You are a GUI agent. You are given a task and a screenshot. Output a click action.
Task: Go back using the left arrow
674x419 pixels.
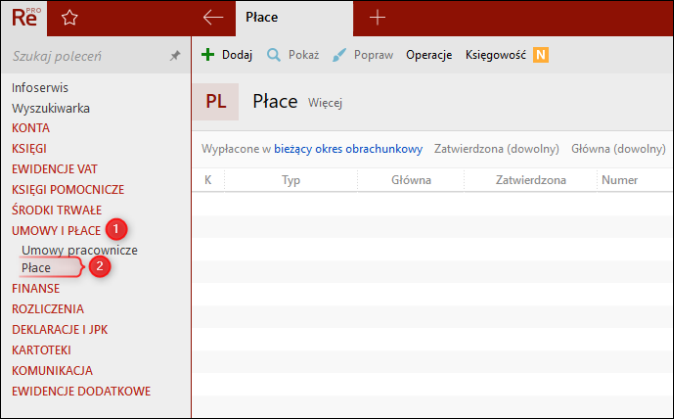tap(212, 17)
